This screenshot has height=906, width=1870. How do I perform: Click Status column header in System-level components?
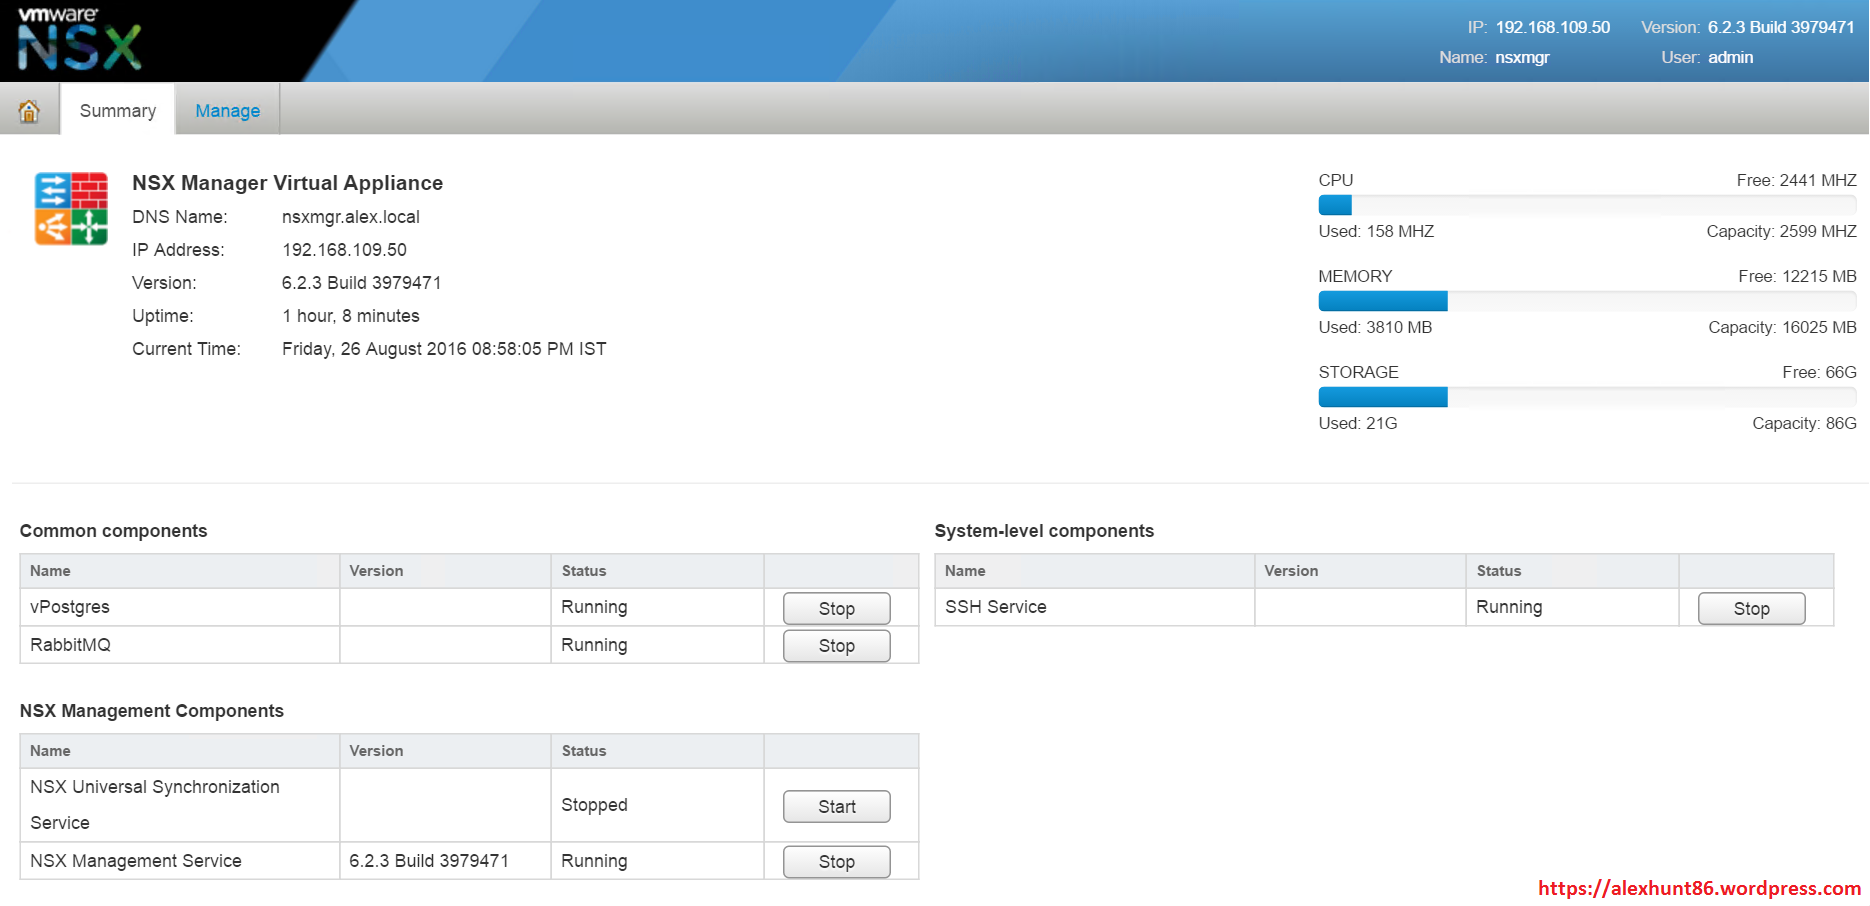coord(1498,571)
